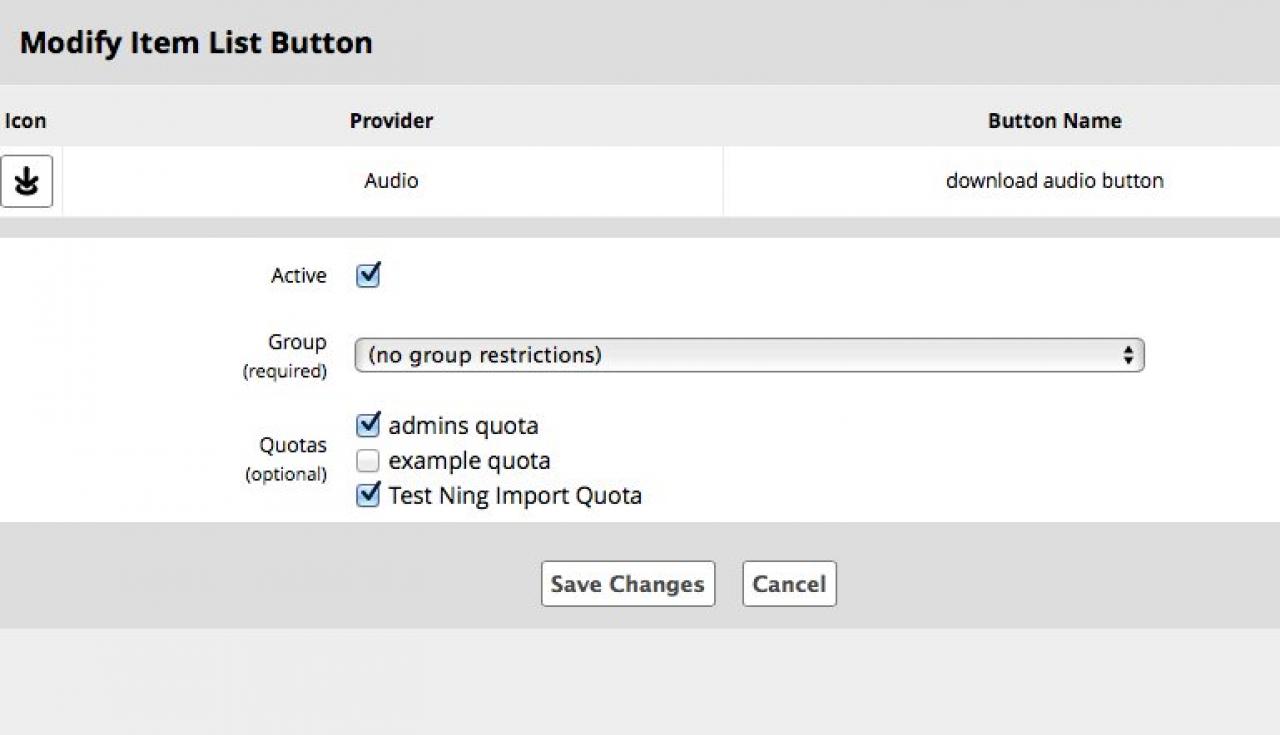This screenshot has width=1280, height=735.
Task: Enable the example quota checkbox
Action: tap(368, 461)
